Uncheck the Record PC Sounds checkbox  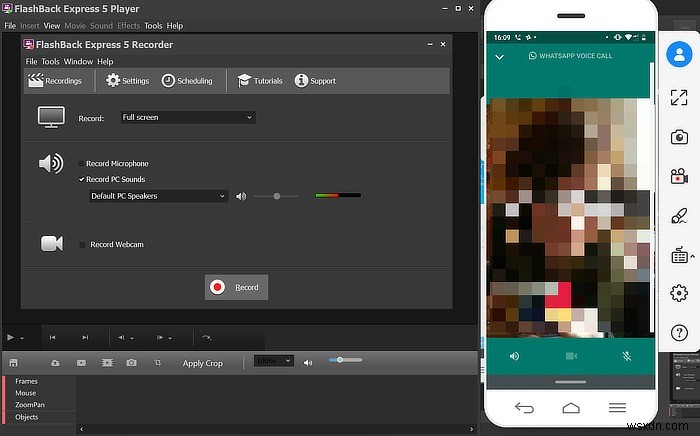click(x=81, y=179)
